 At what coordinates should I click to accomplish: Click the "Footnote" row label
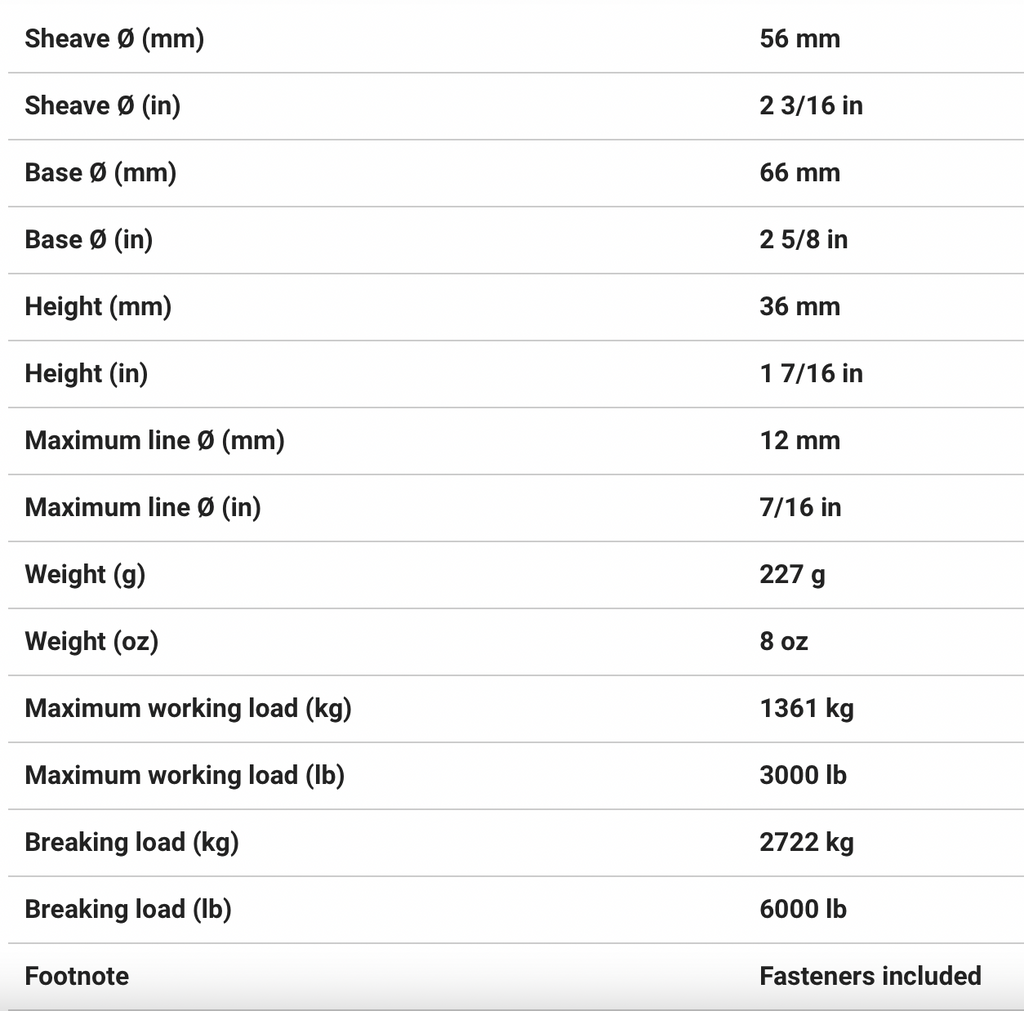tap(77, 976)
